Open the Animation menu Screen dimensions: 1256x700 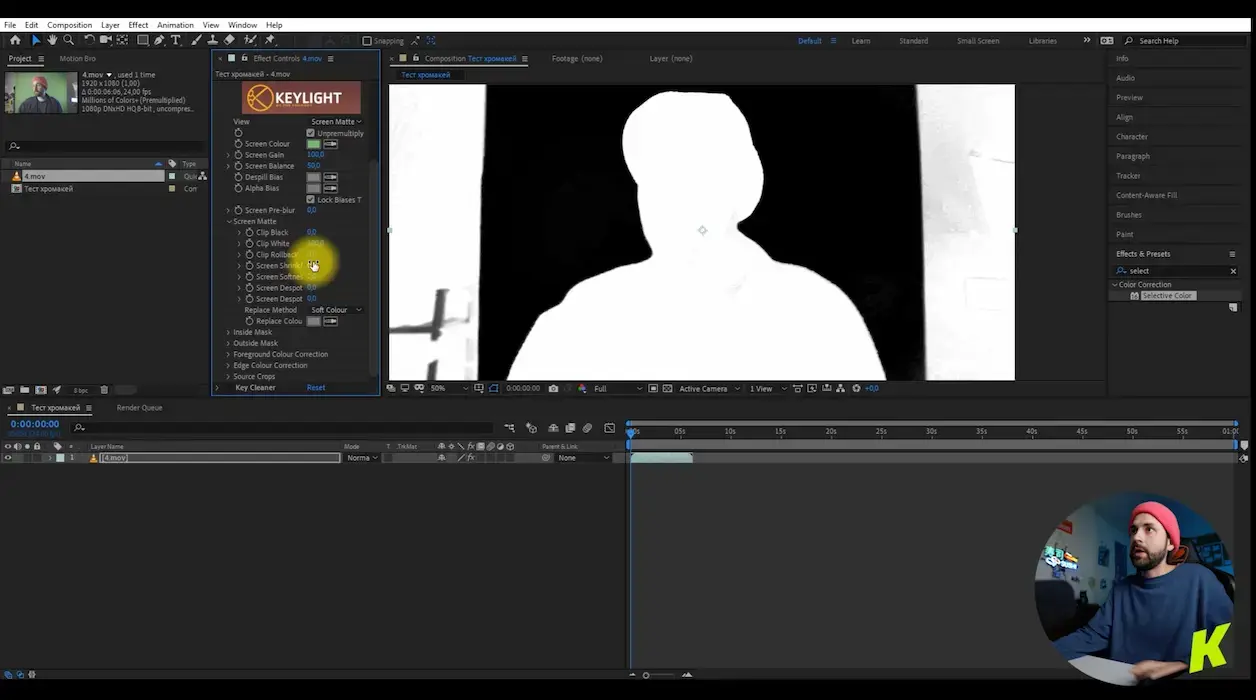tap(175, 25)
